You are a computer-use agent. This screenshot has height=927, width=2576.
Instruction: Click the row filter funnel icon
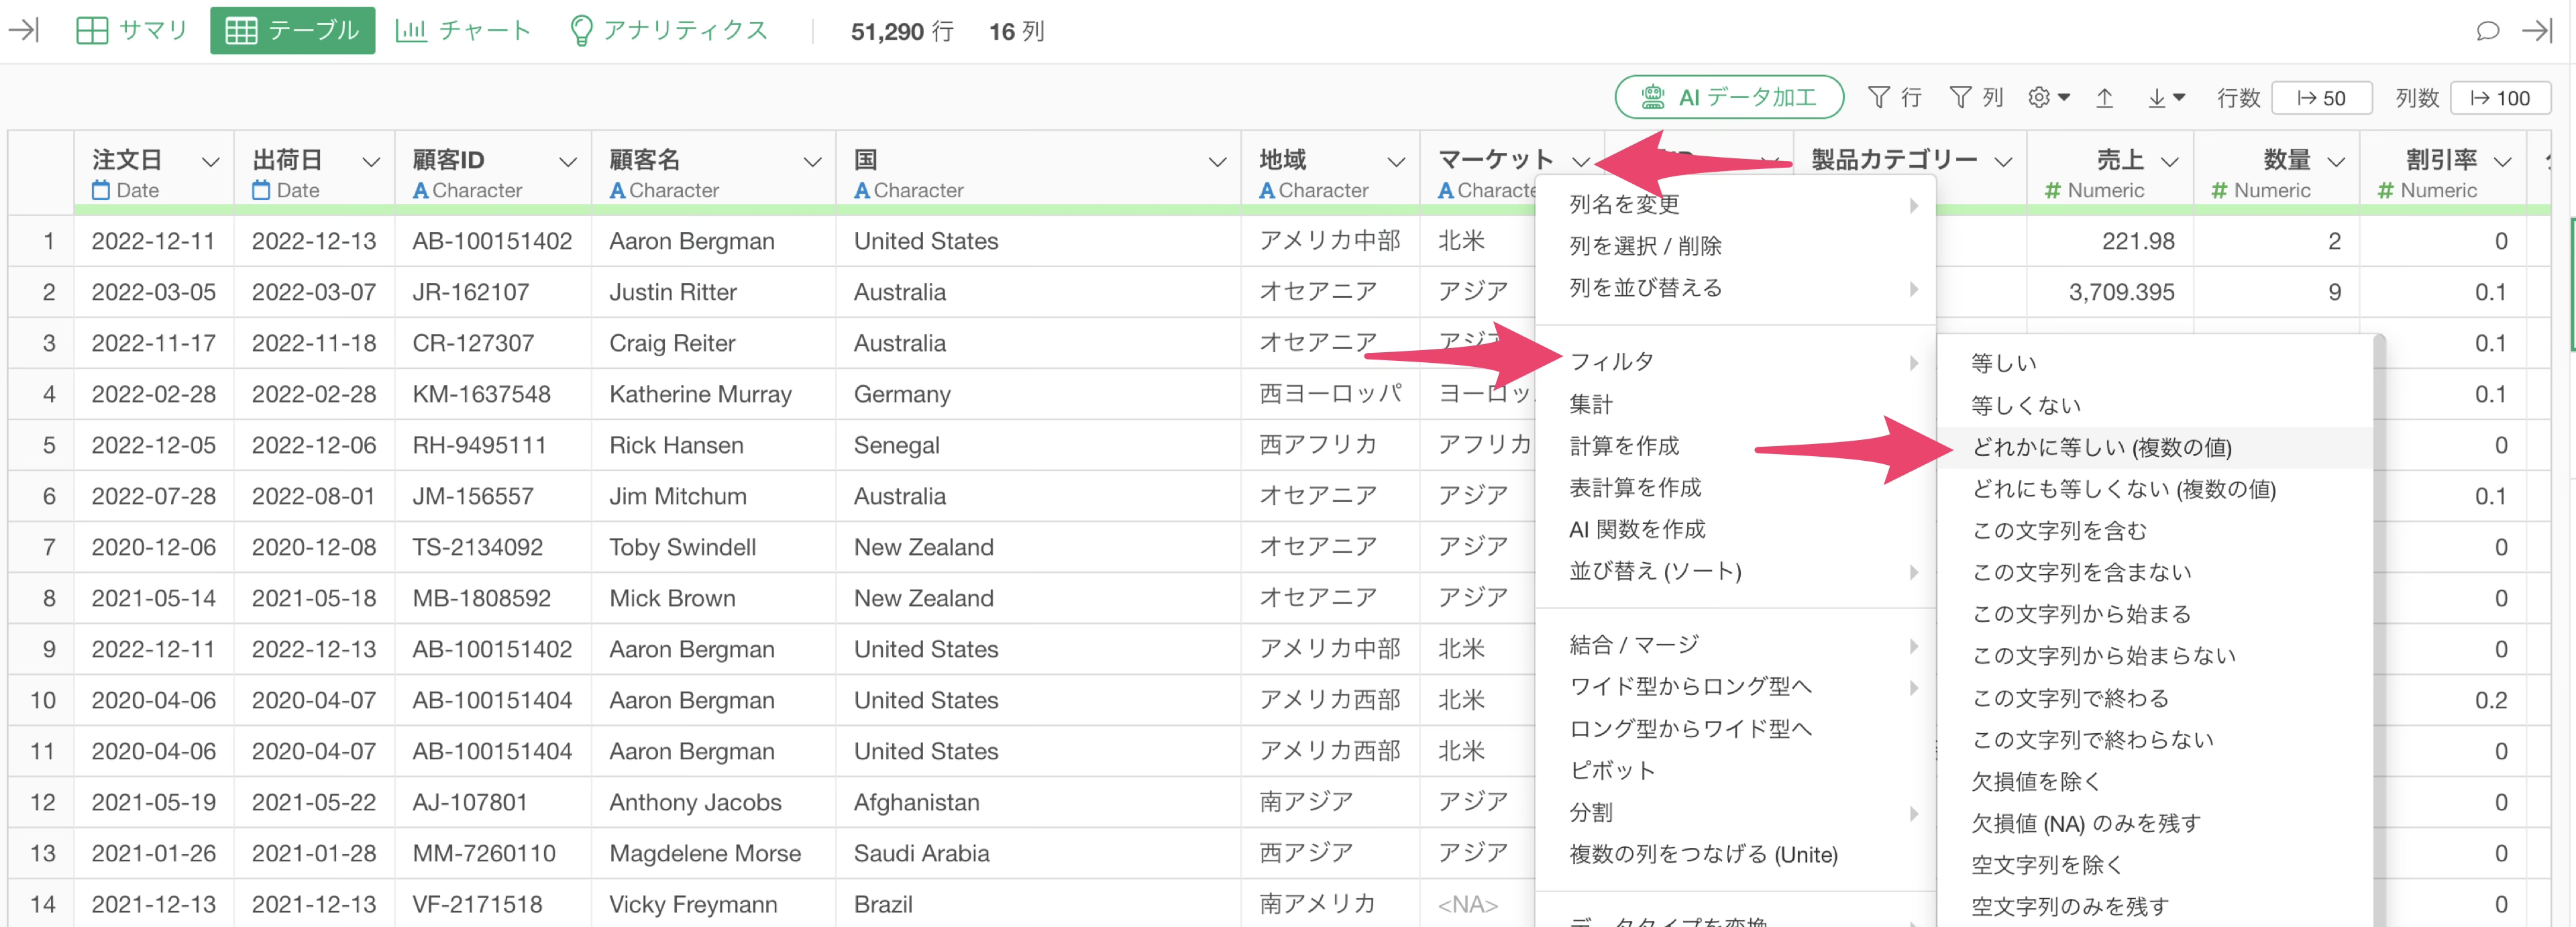pos(1880,97)
